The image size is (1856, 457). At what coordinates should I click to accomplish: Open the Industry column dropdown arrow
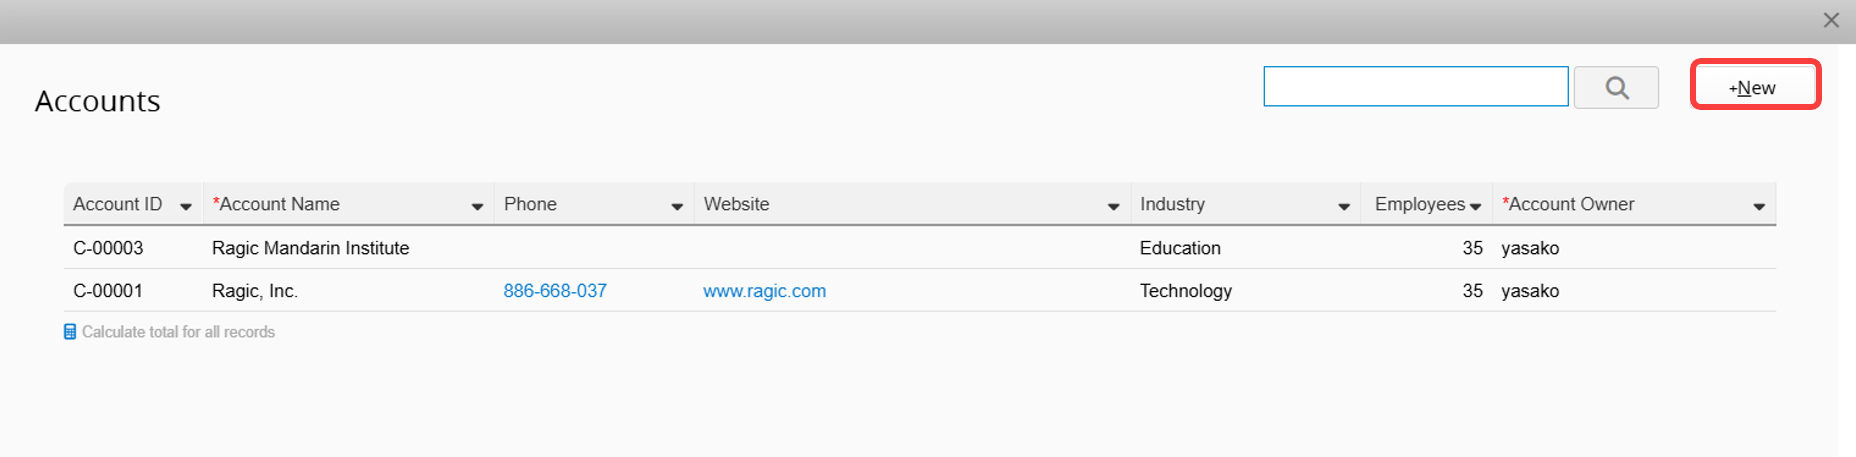[1344, 206]
